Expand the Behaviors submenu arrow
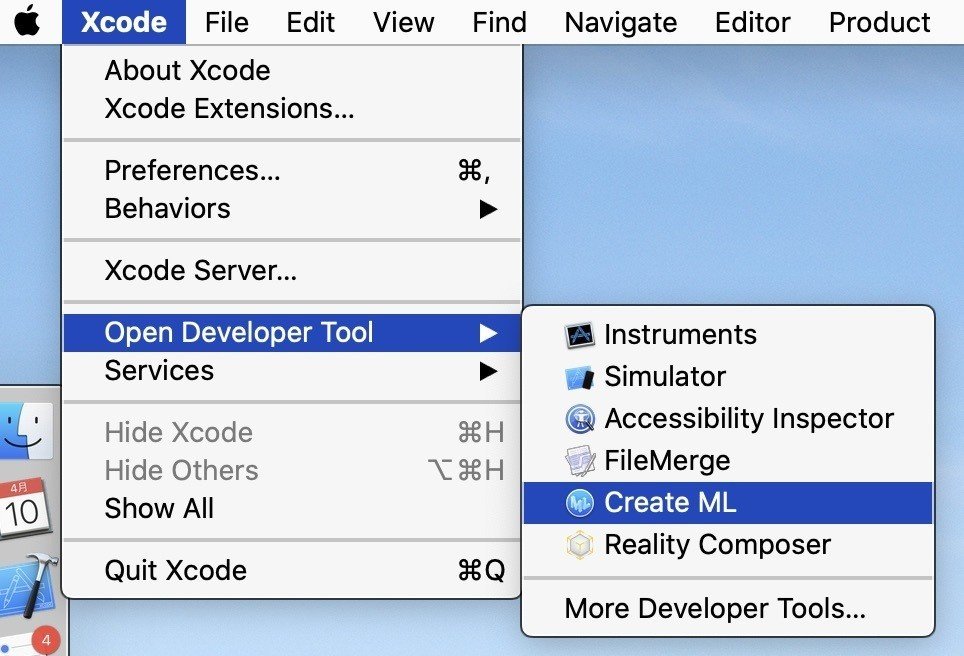This screenshot has height=656, width=964. point(488,209)
